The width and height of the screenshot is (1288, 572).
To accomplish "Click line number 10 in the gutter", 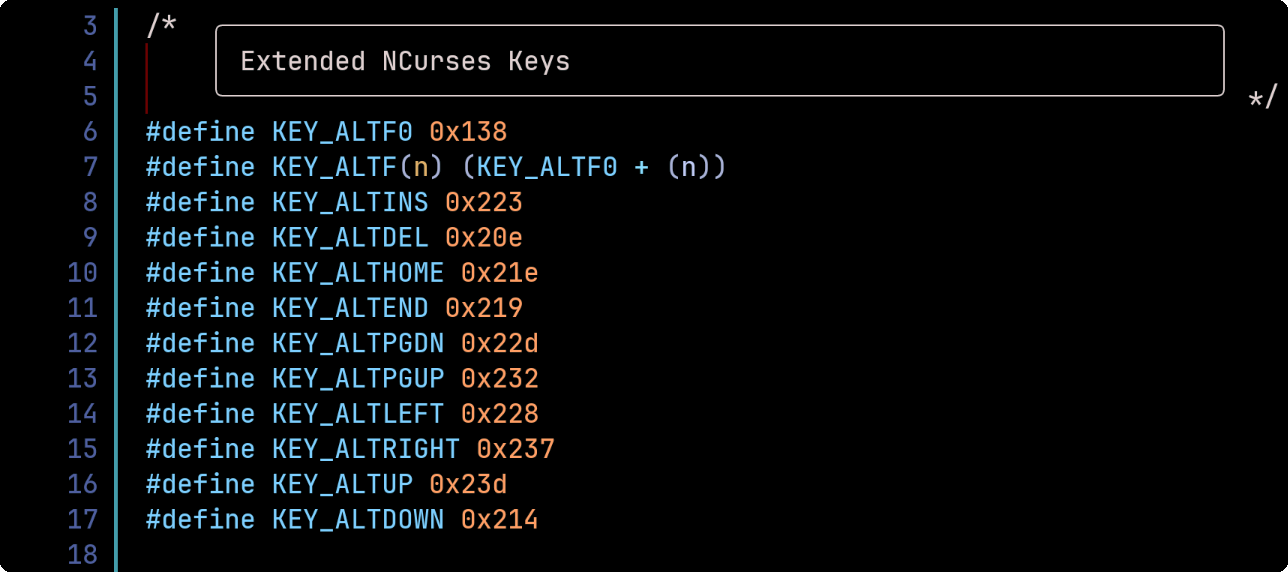I will pyautogui.click(x=82, y=273).
